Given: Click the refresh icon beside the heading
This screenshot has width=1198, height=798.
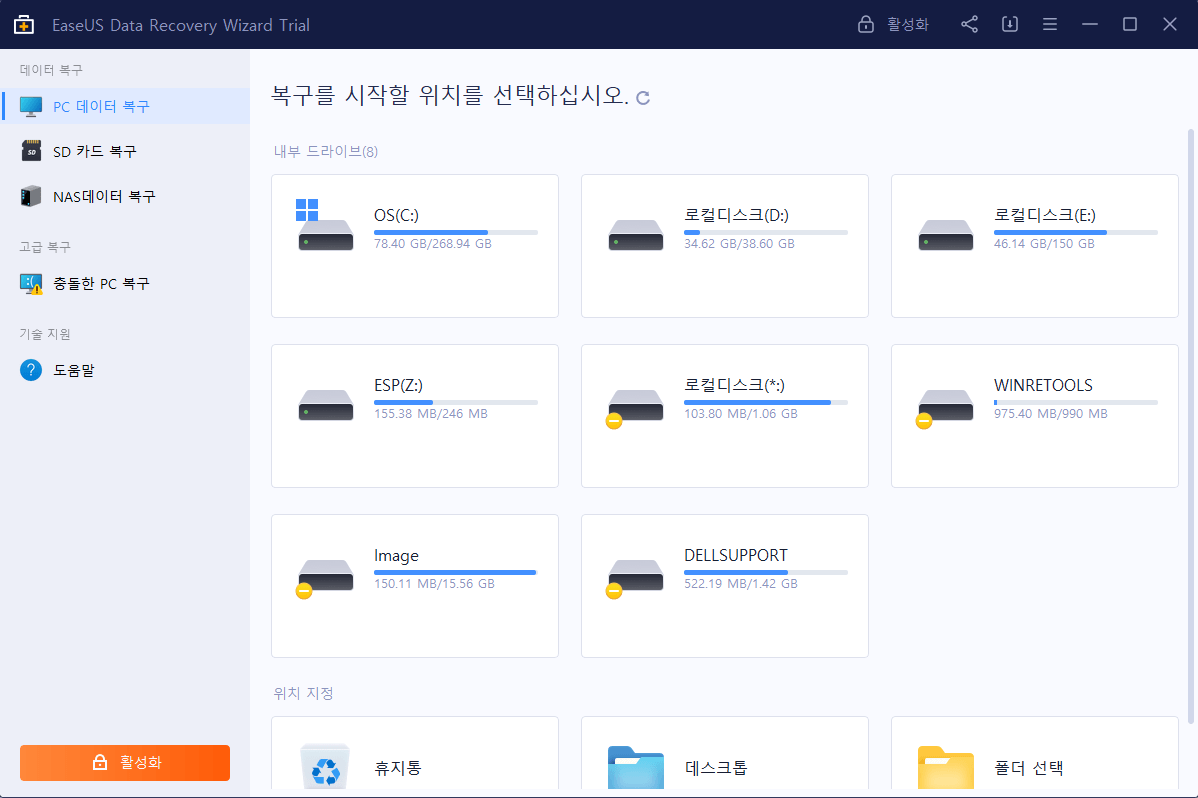Looking at the screenshot, I should pos(643,98).
